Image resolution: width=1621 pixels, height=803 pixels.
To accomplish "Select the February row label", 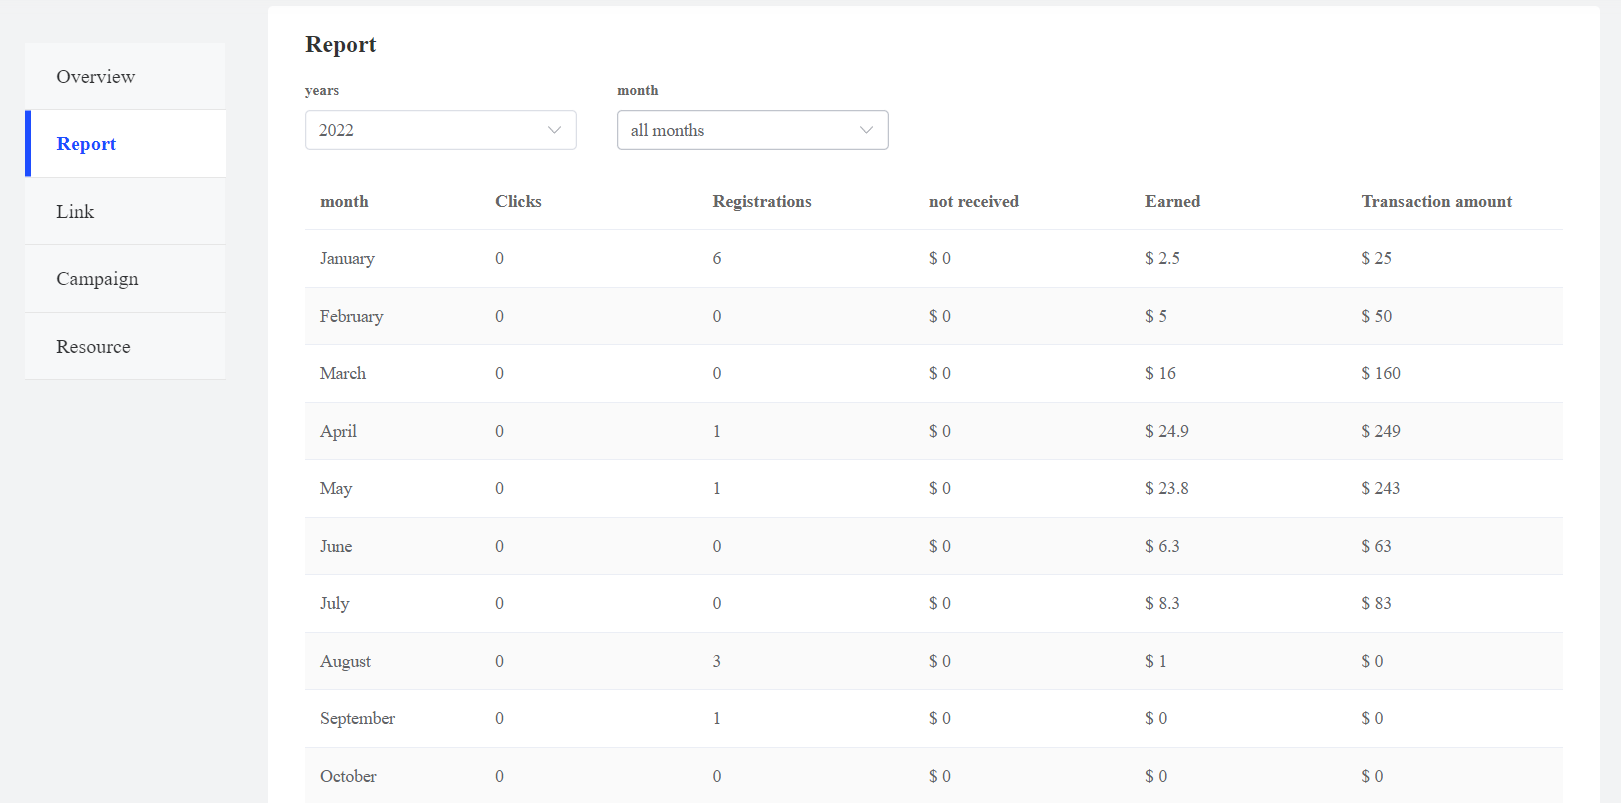I will click(x=351, y=316).
